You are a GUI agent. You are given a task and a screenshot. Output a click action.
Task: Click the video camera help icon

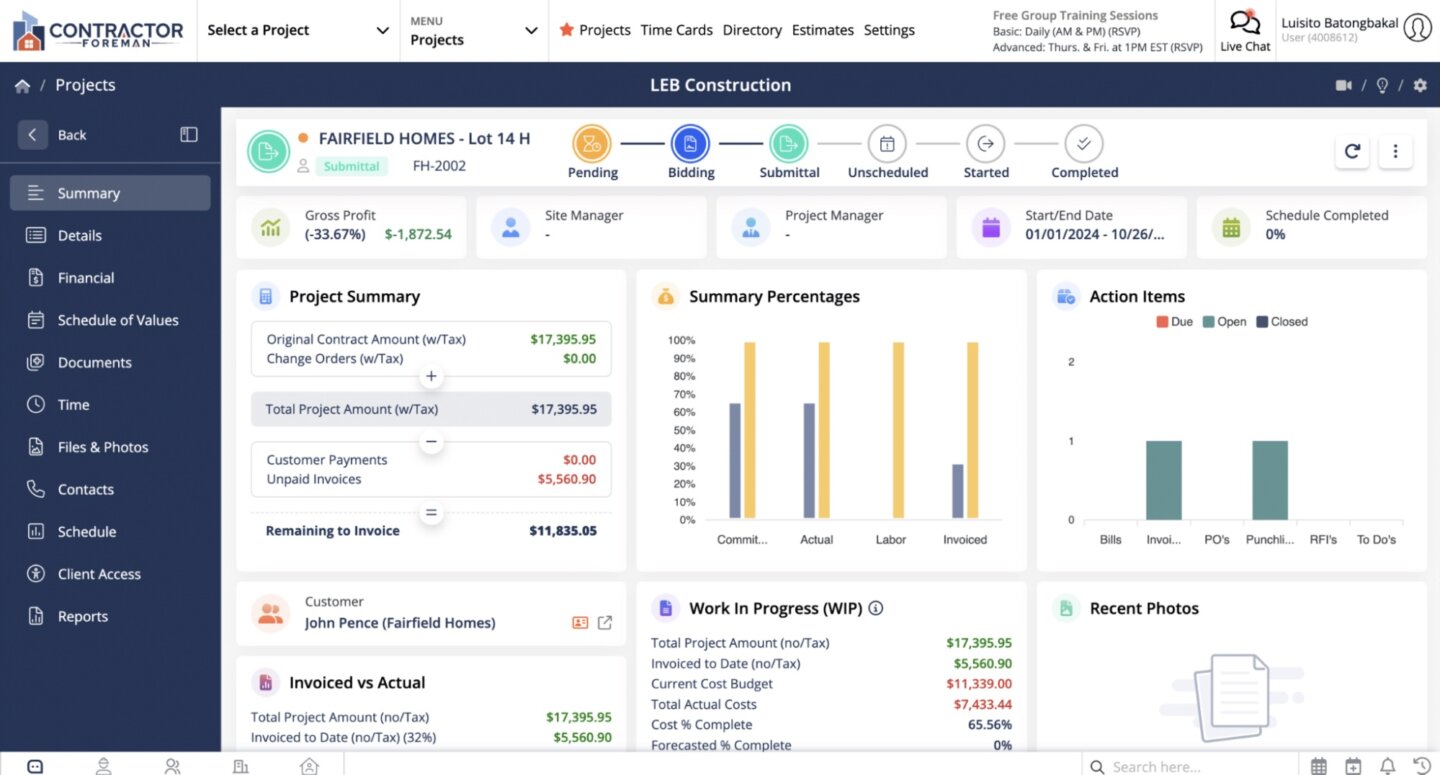tap(1344, 86)
